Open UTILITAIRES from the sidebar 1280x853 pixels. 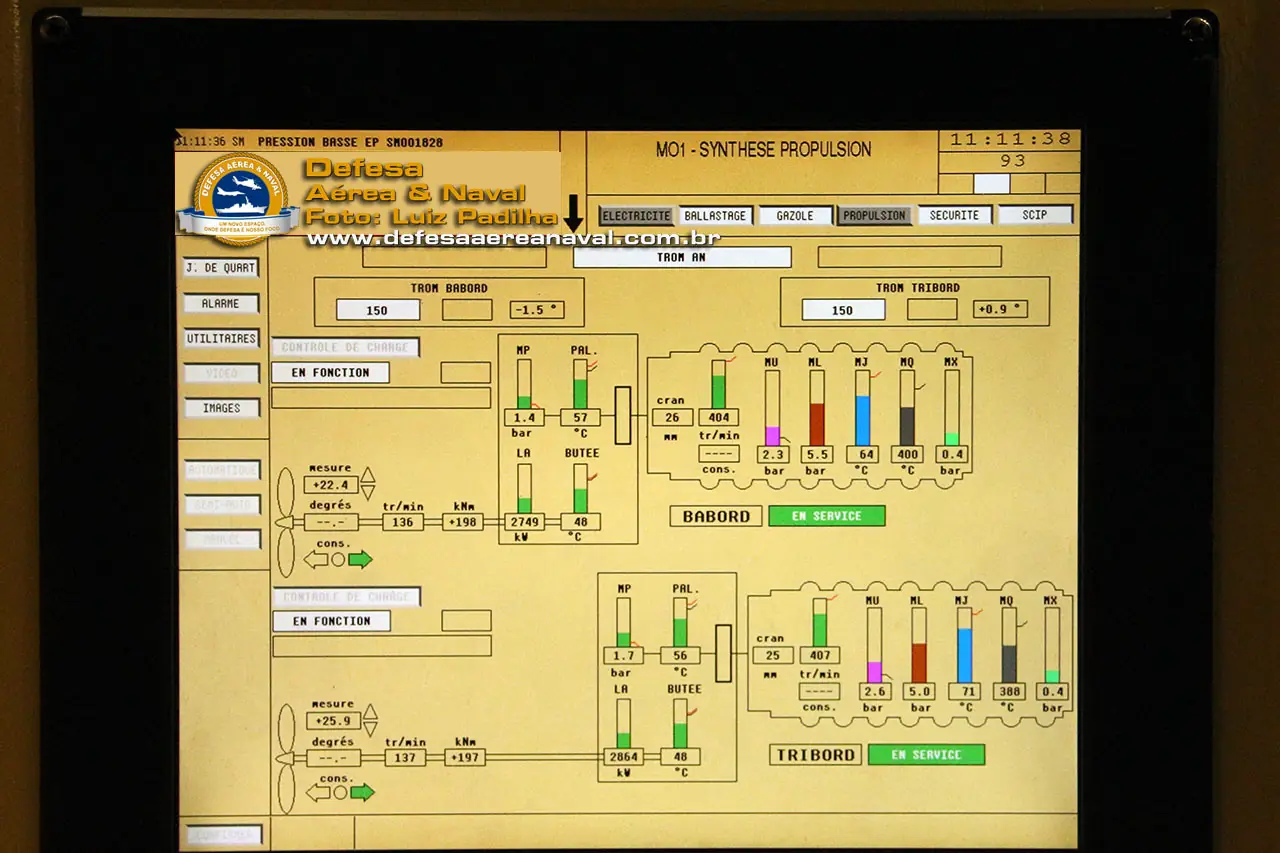pos(221,338)
